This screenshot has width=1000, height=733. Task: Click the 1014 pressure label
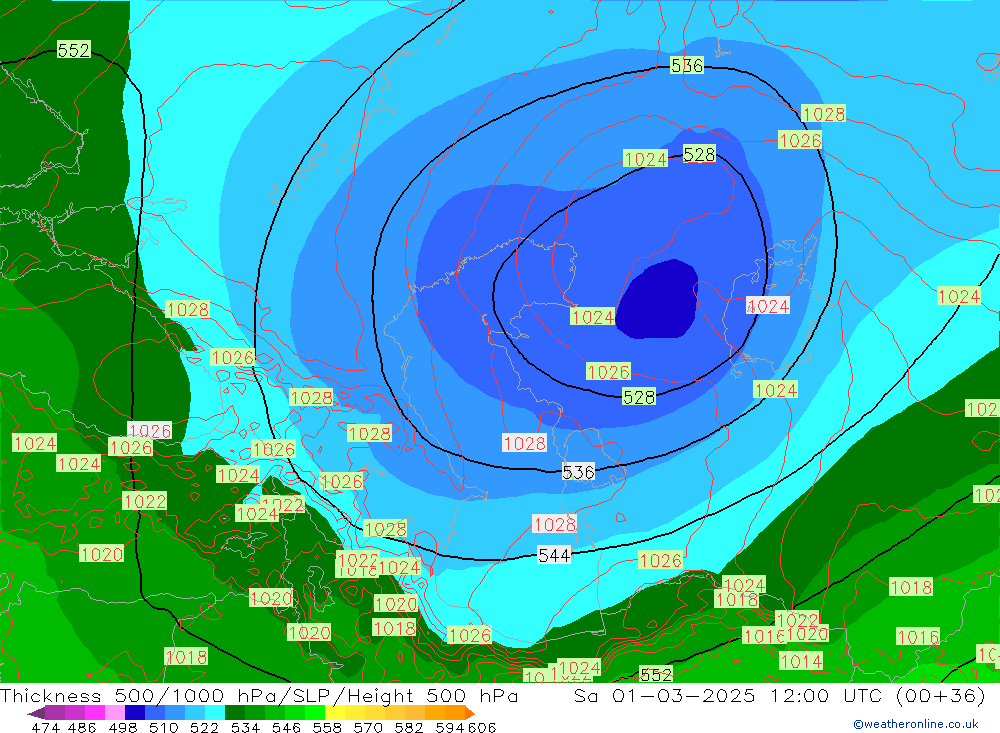801,661
